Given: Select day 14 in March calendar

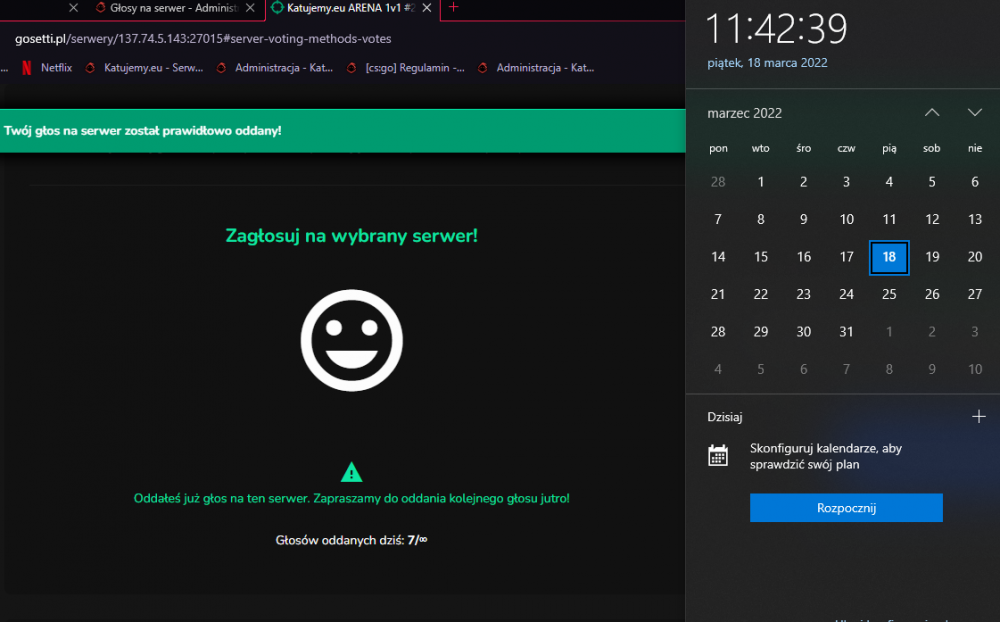Looking at the screenshot, I should (718, 257).
